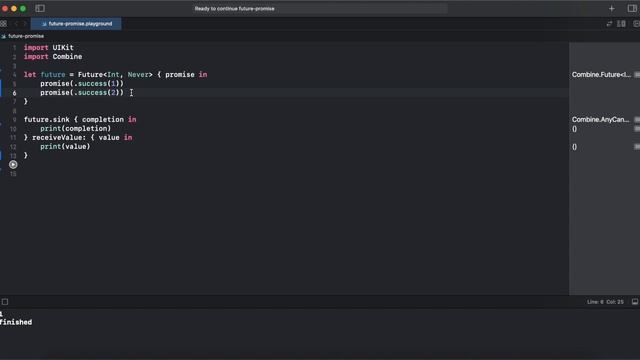Show result for print(value) line

coord(637,147)
